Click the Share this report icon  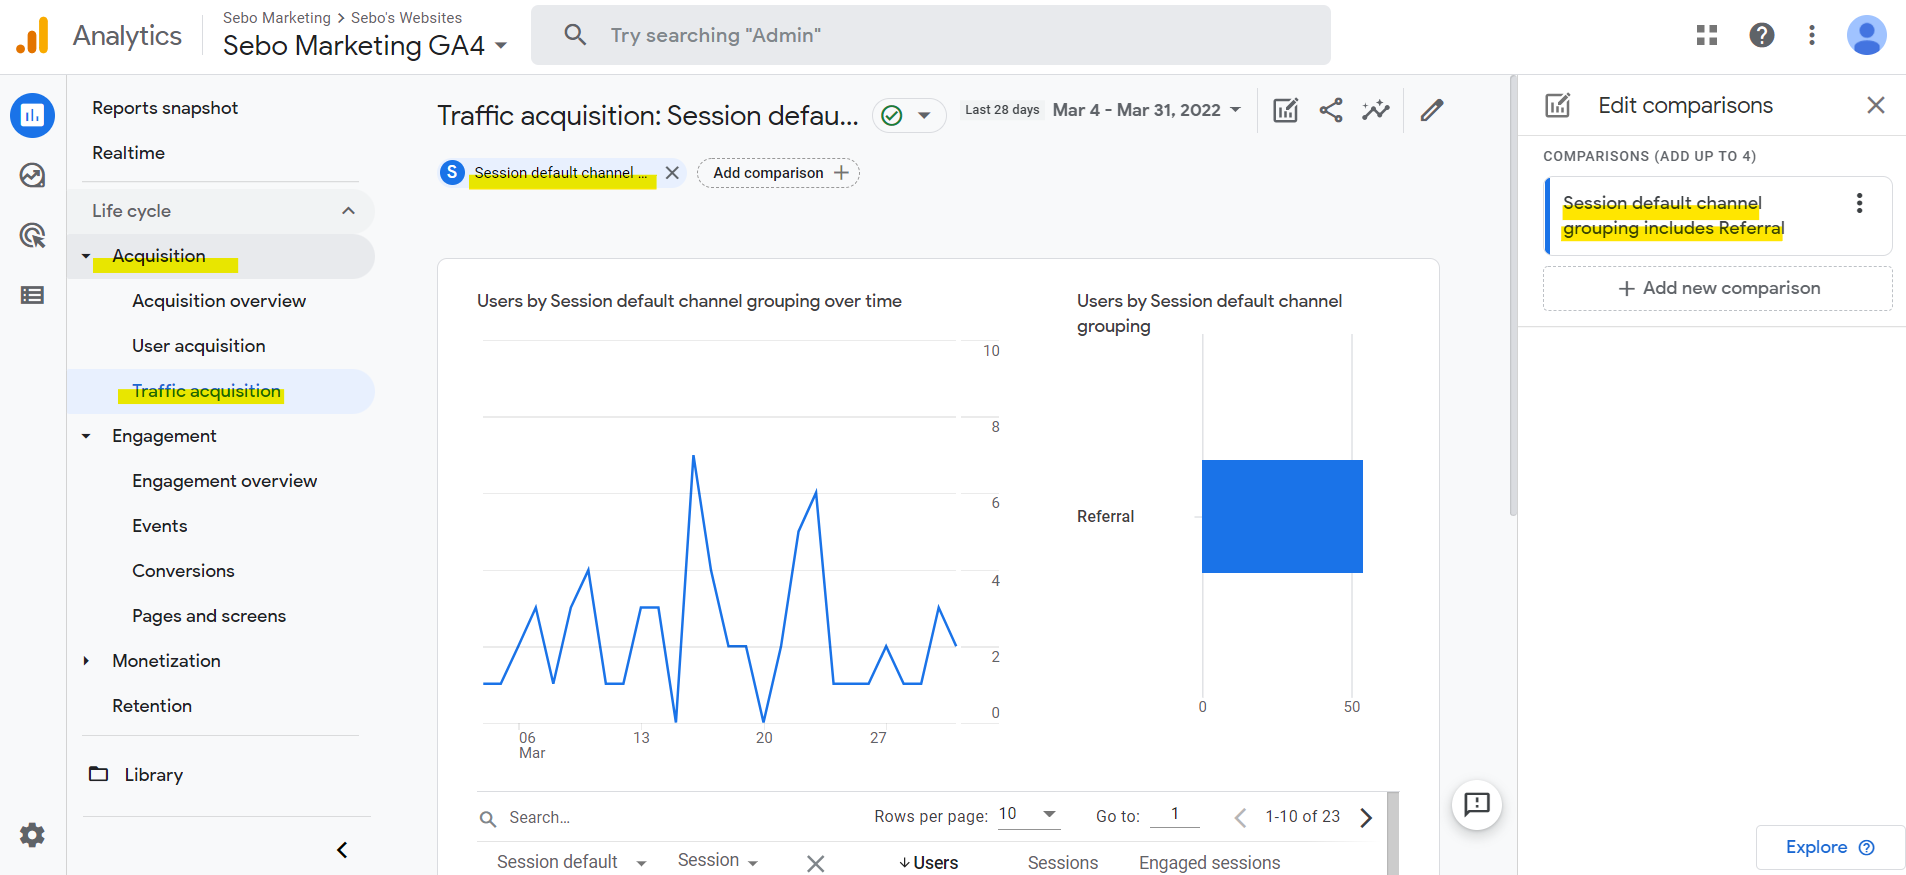tap(1331, 110)
